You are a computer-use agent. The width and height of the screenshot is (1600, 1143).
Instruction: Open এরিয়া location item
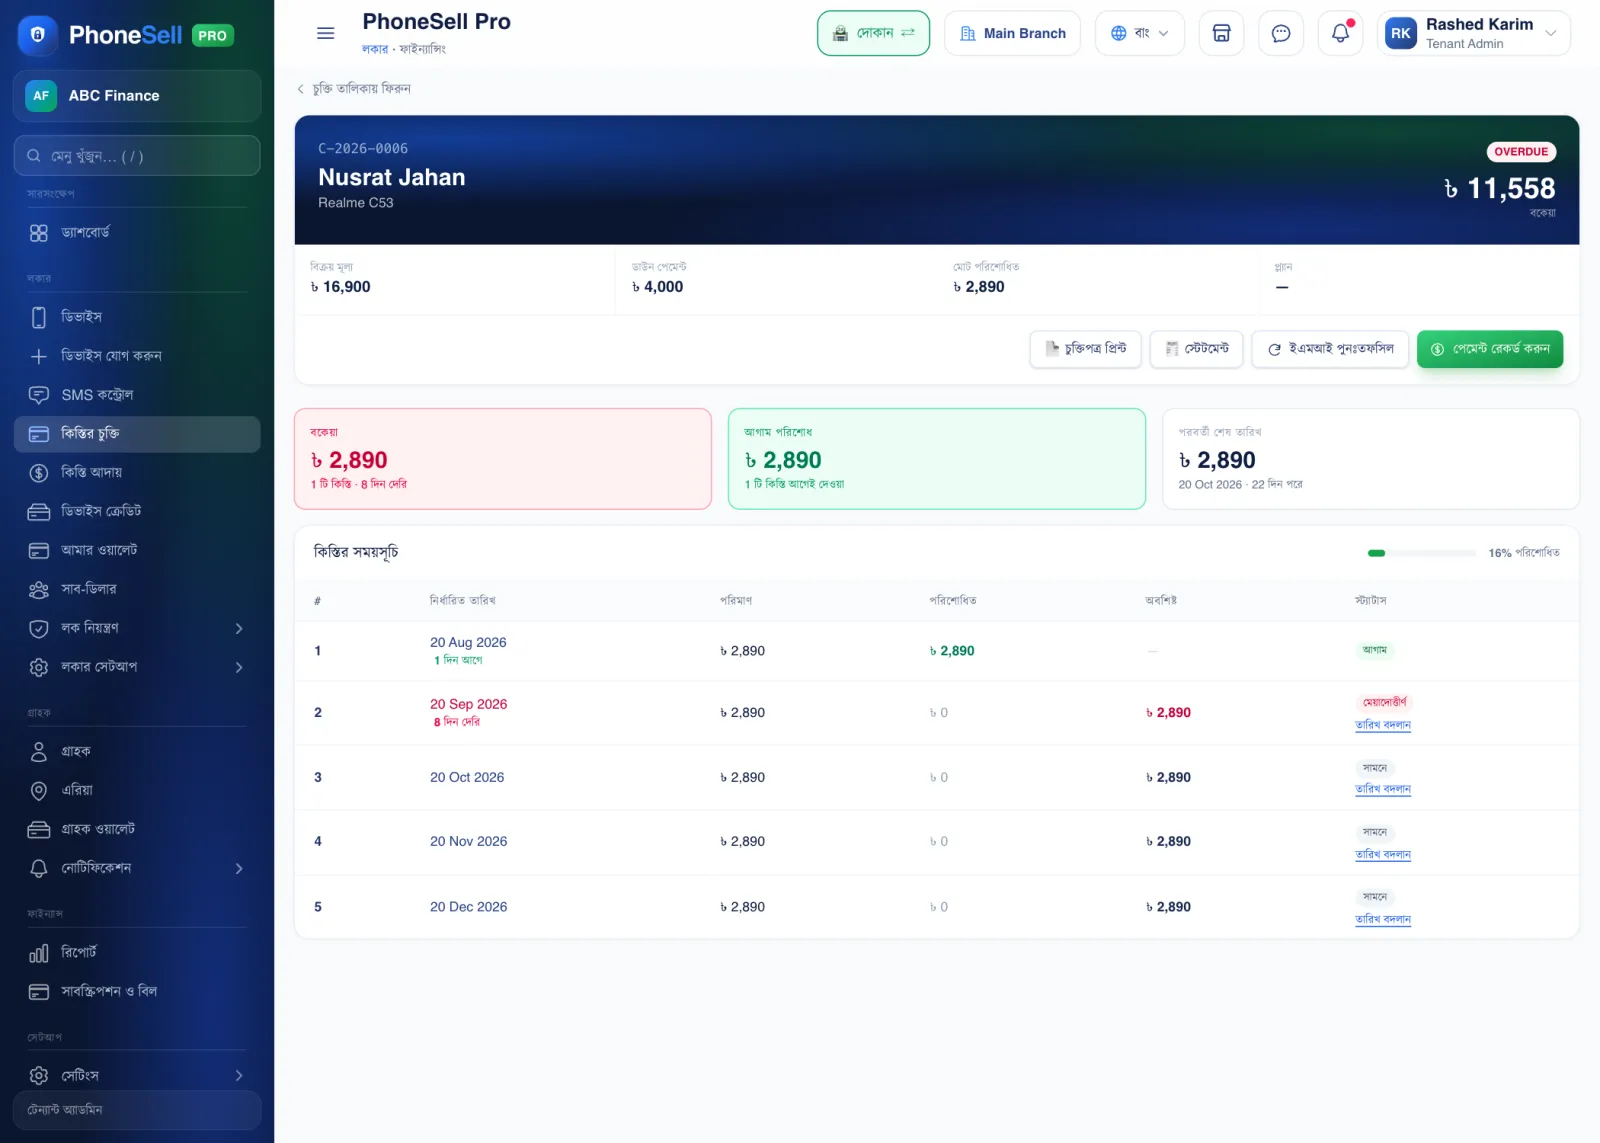pos(137,790)
